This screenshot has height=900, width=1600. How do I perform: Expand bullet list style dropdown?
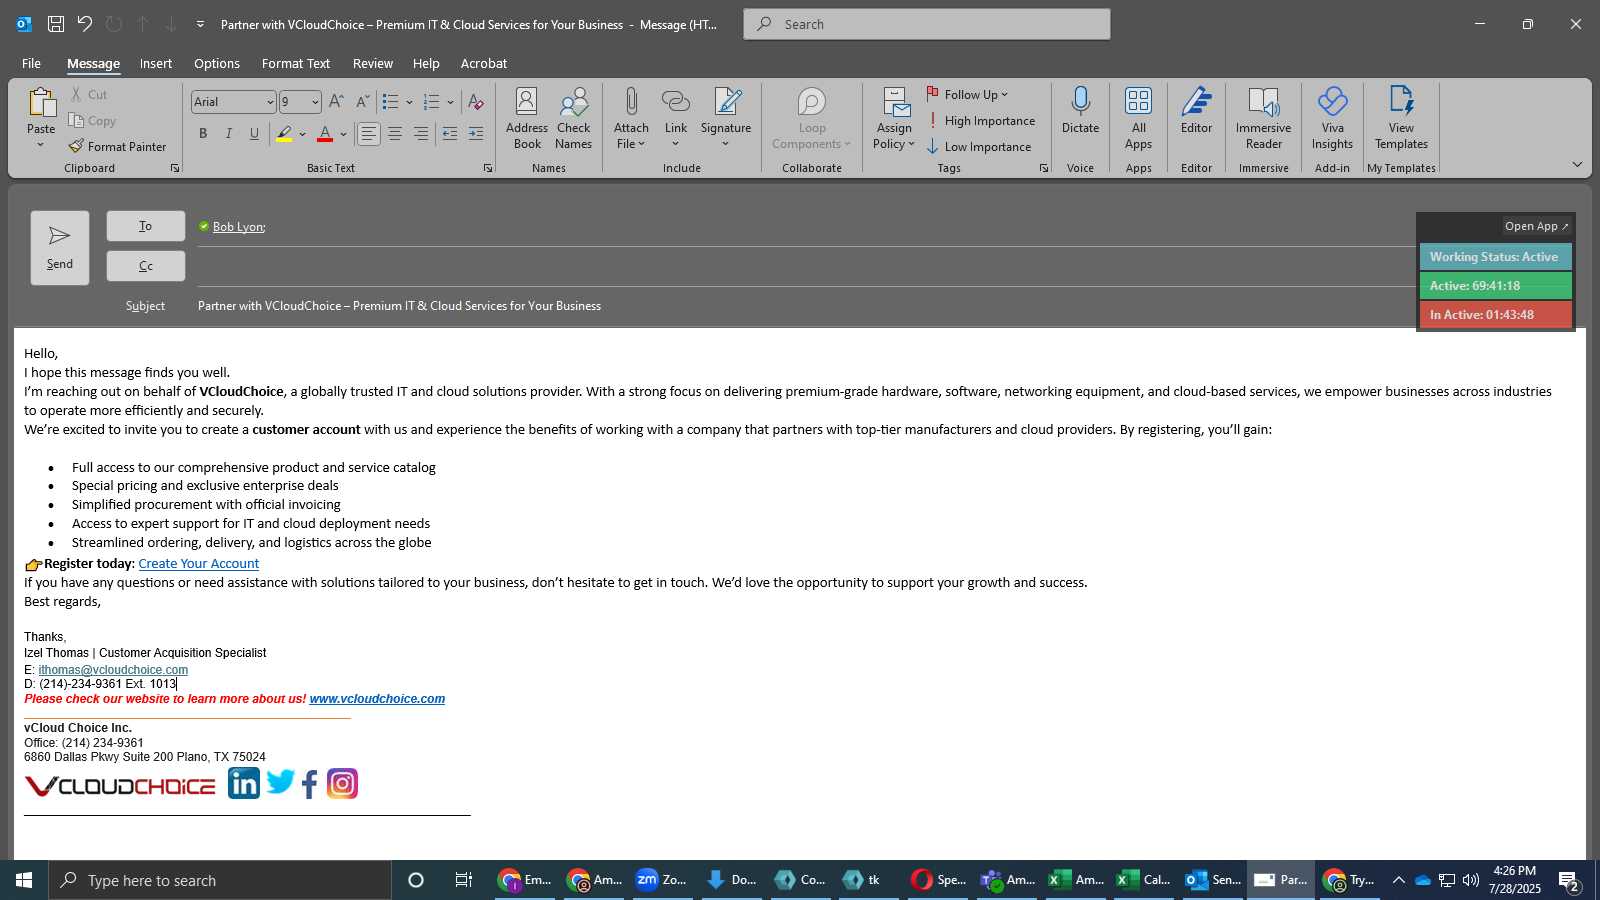(x=409, y=102)
